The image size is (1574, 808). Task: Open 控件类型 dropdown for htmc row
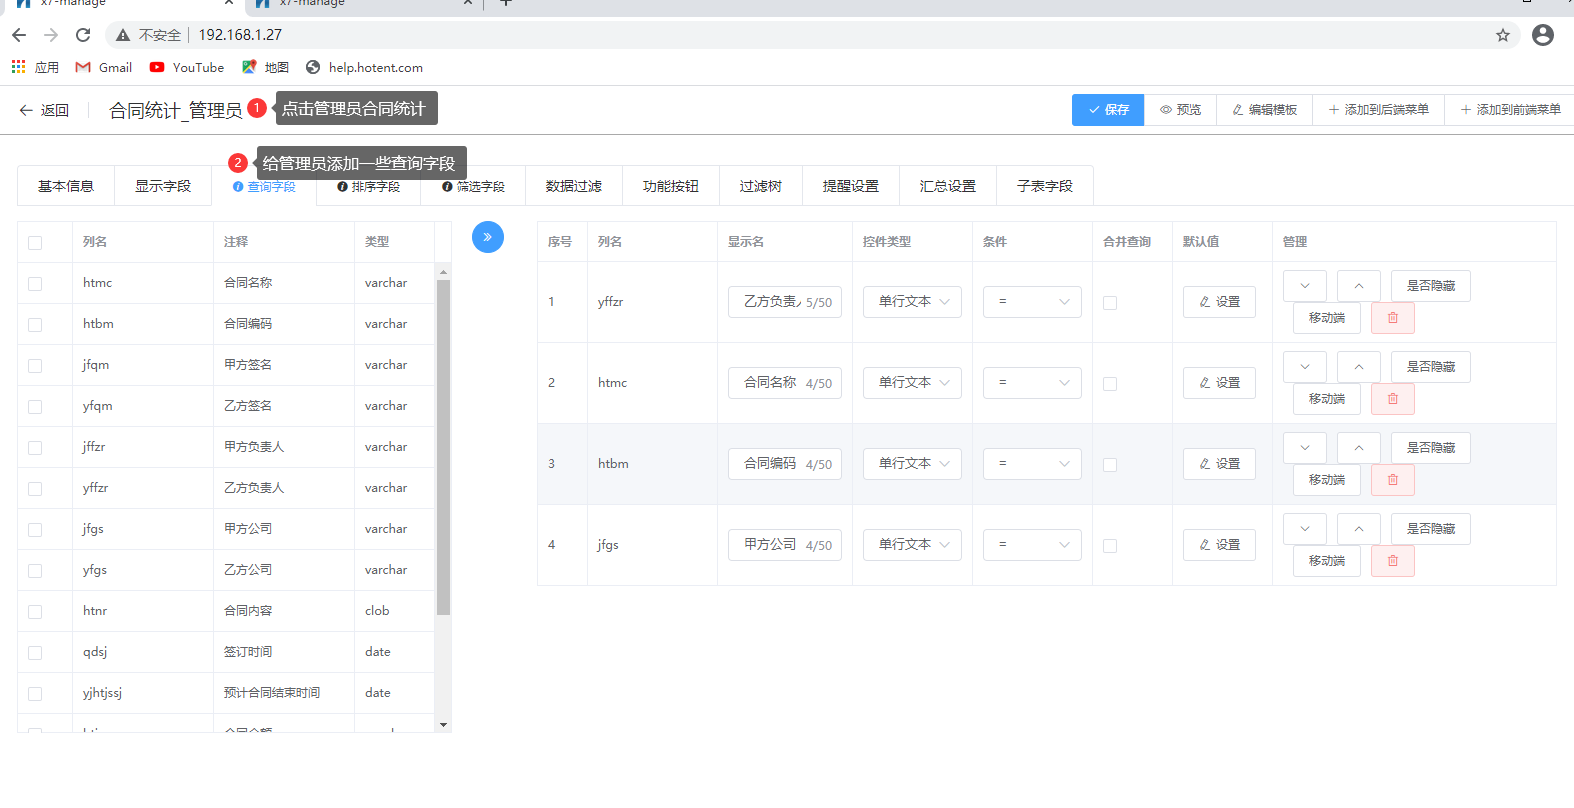912,383
